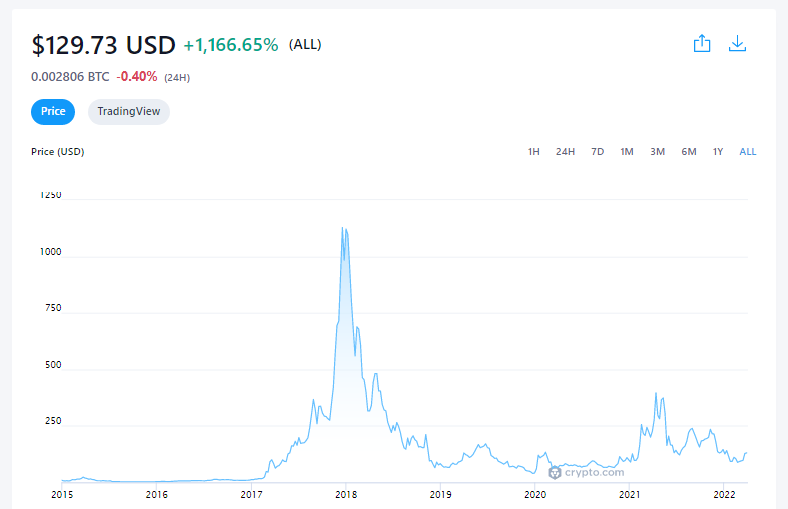Image resolution: width=788 pixels, height=509 pixels.
Task: Click the 2020 label on the x-axis
Action: coord(535,495)
